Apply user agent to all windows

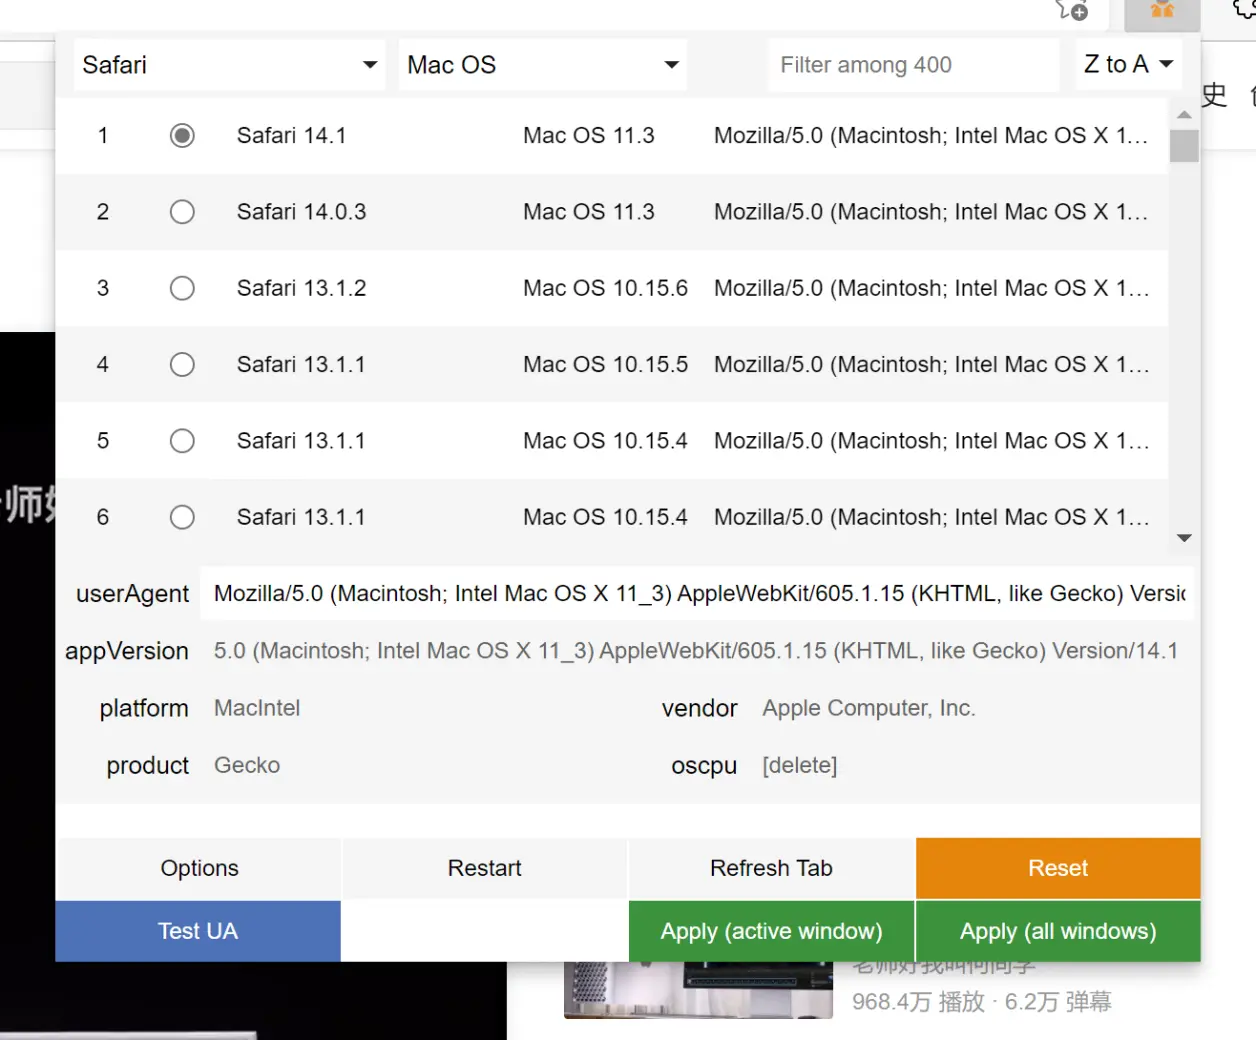coord(1058,931)
